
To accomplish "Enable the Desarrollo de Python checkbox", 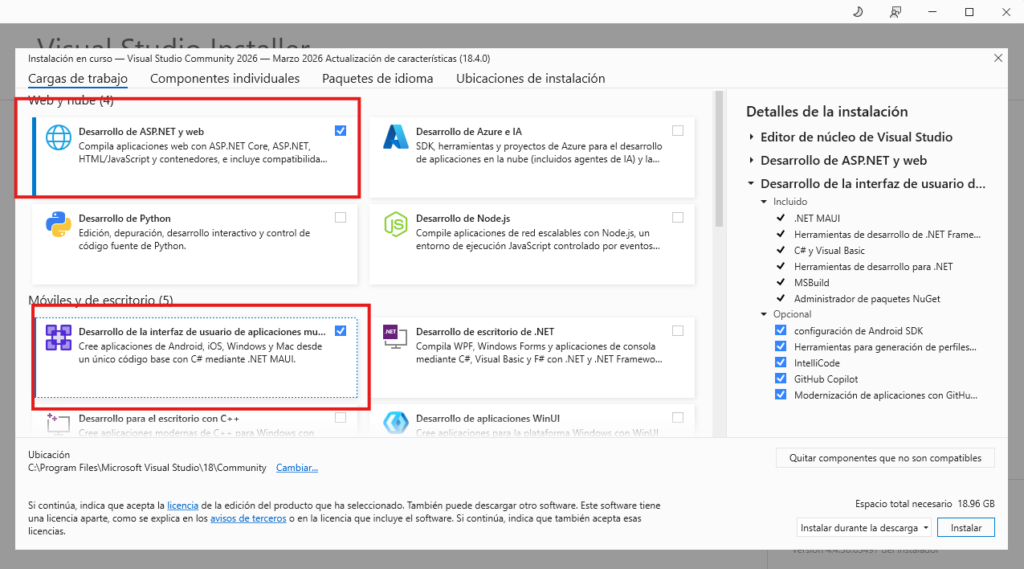I will (341, 217).
